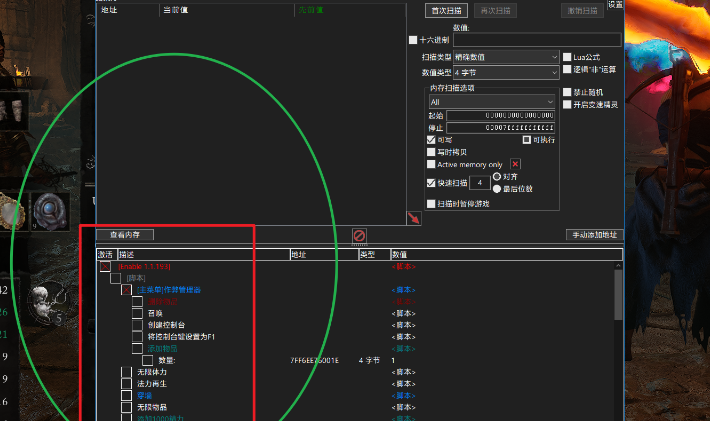Click the red arrow add-to-address-list icon
This screenshot has width=710, height=421.
click(414, 217)
